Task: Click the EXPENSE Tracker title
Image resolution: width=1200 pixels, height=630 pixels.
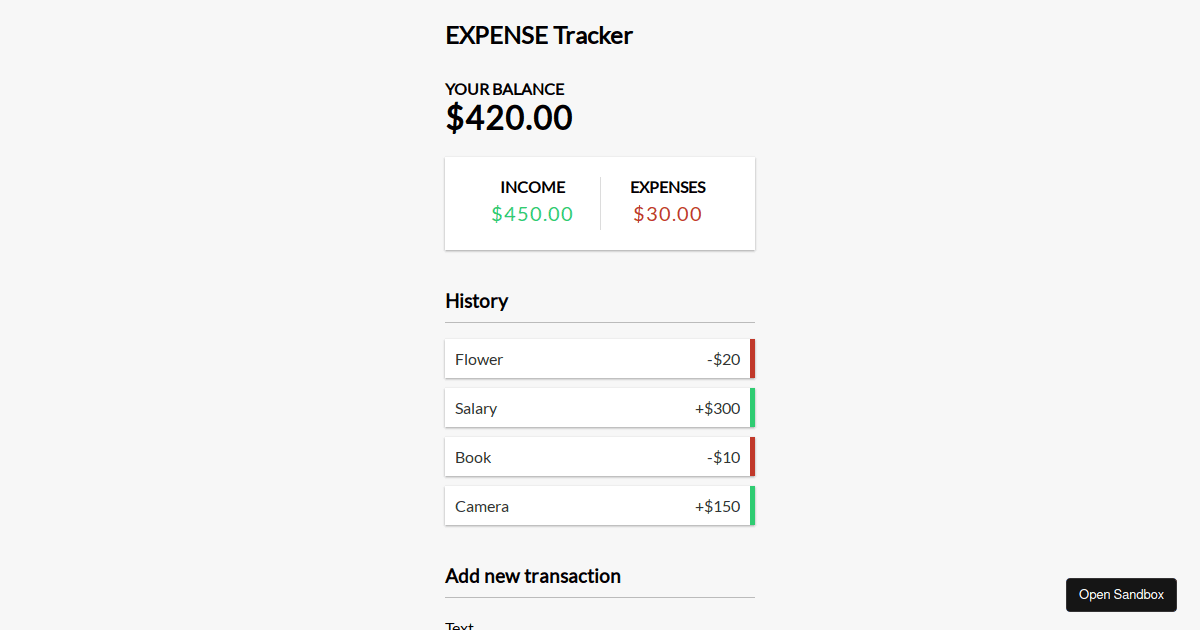Action: (x=539, y=35)
